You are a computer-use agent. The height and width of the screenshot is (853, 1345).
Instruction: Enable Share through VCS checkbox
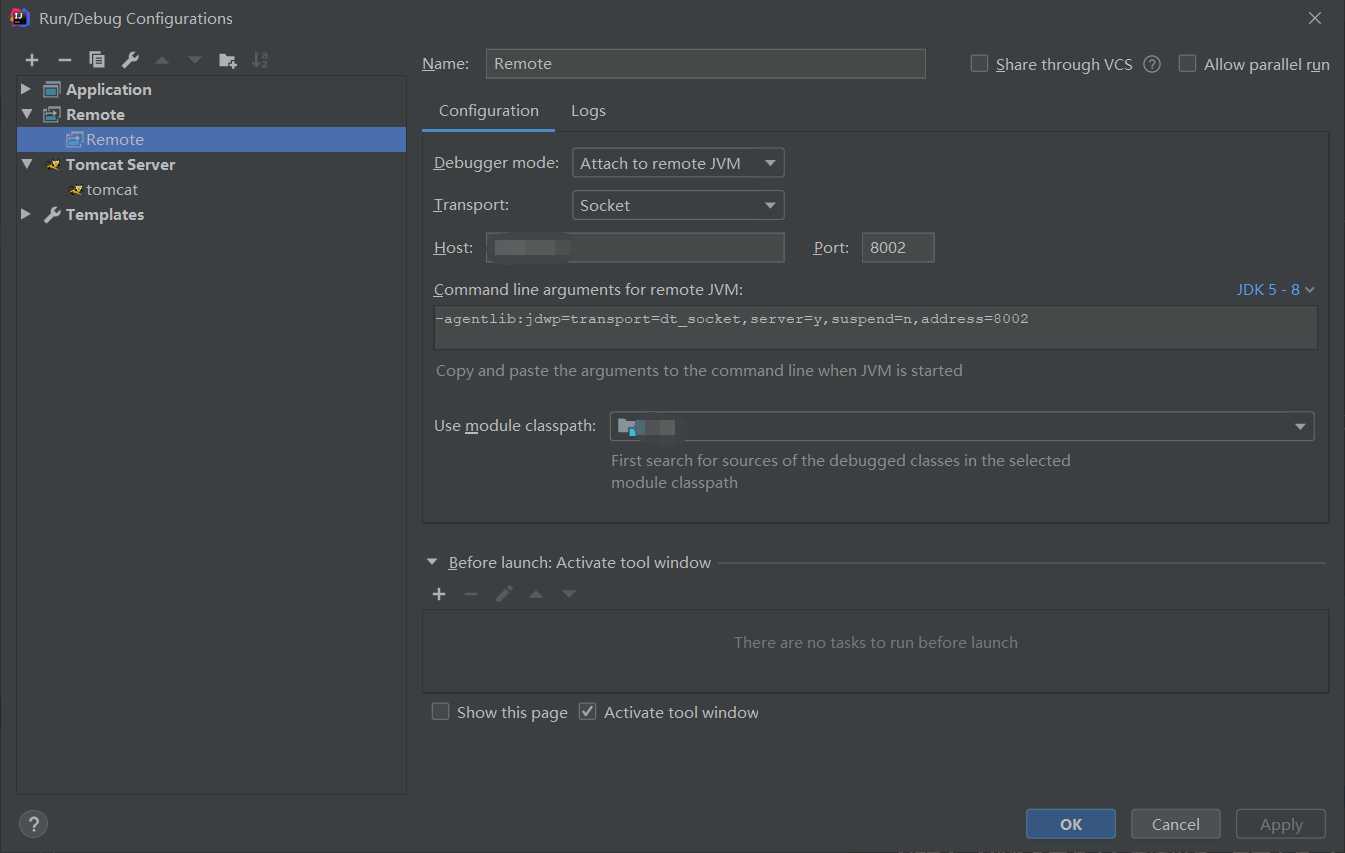coord(980,64)
